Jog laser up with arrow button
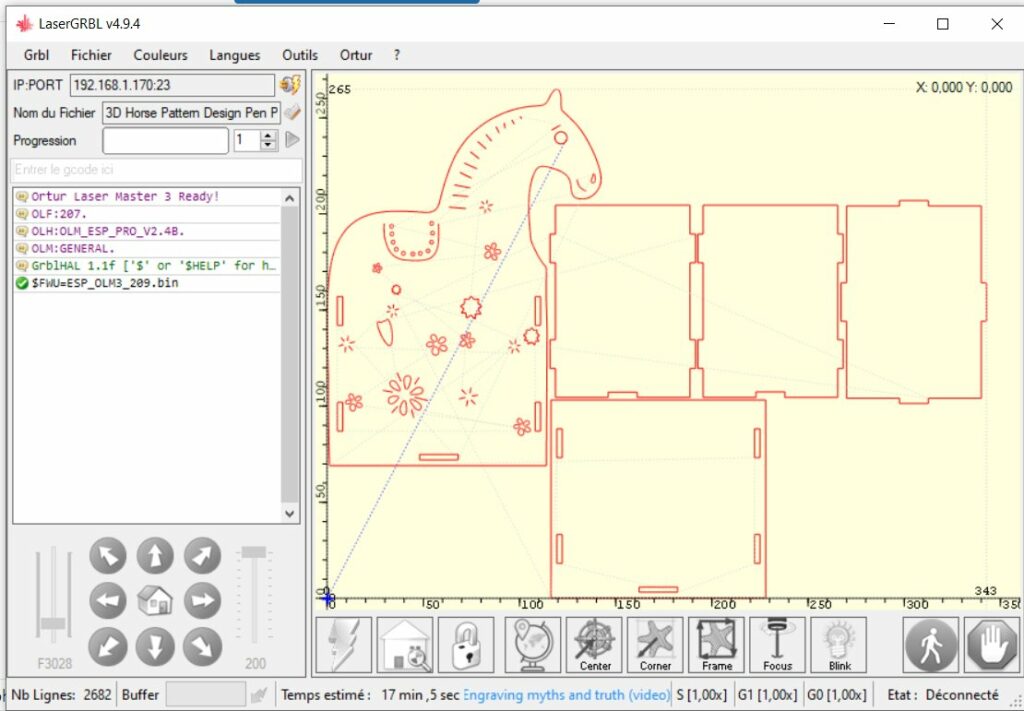The height and width of the screenshot is (711, 1024). tap(155, 556)
